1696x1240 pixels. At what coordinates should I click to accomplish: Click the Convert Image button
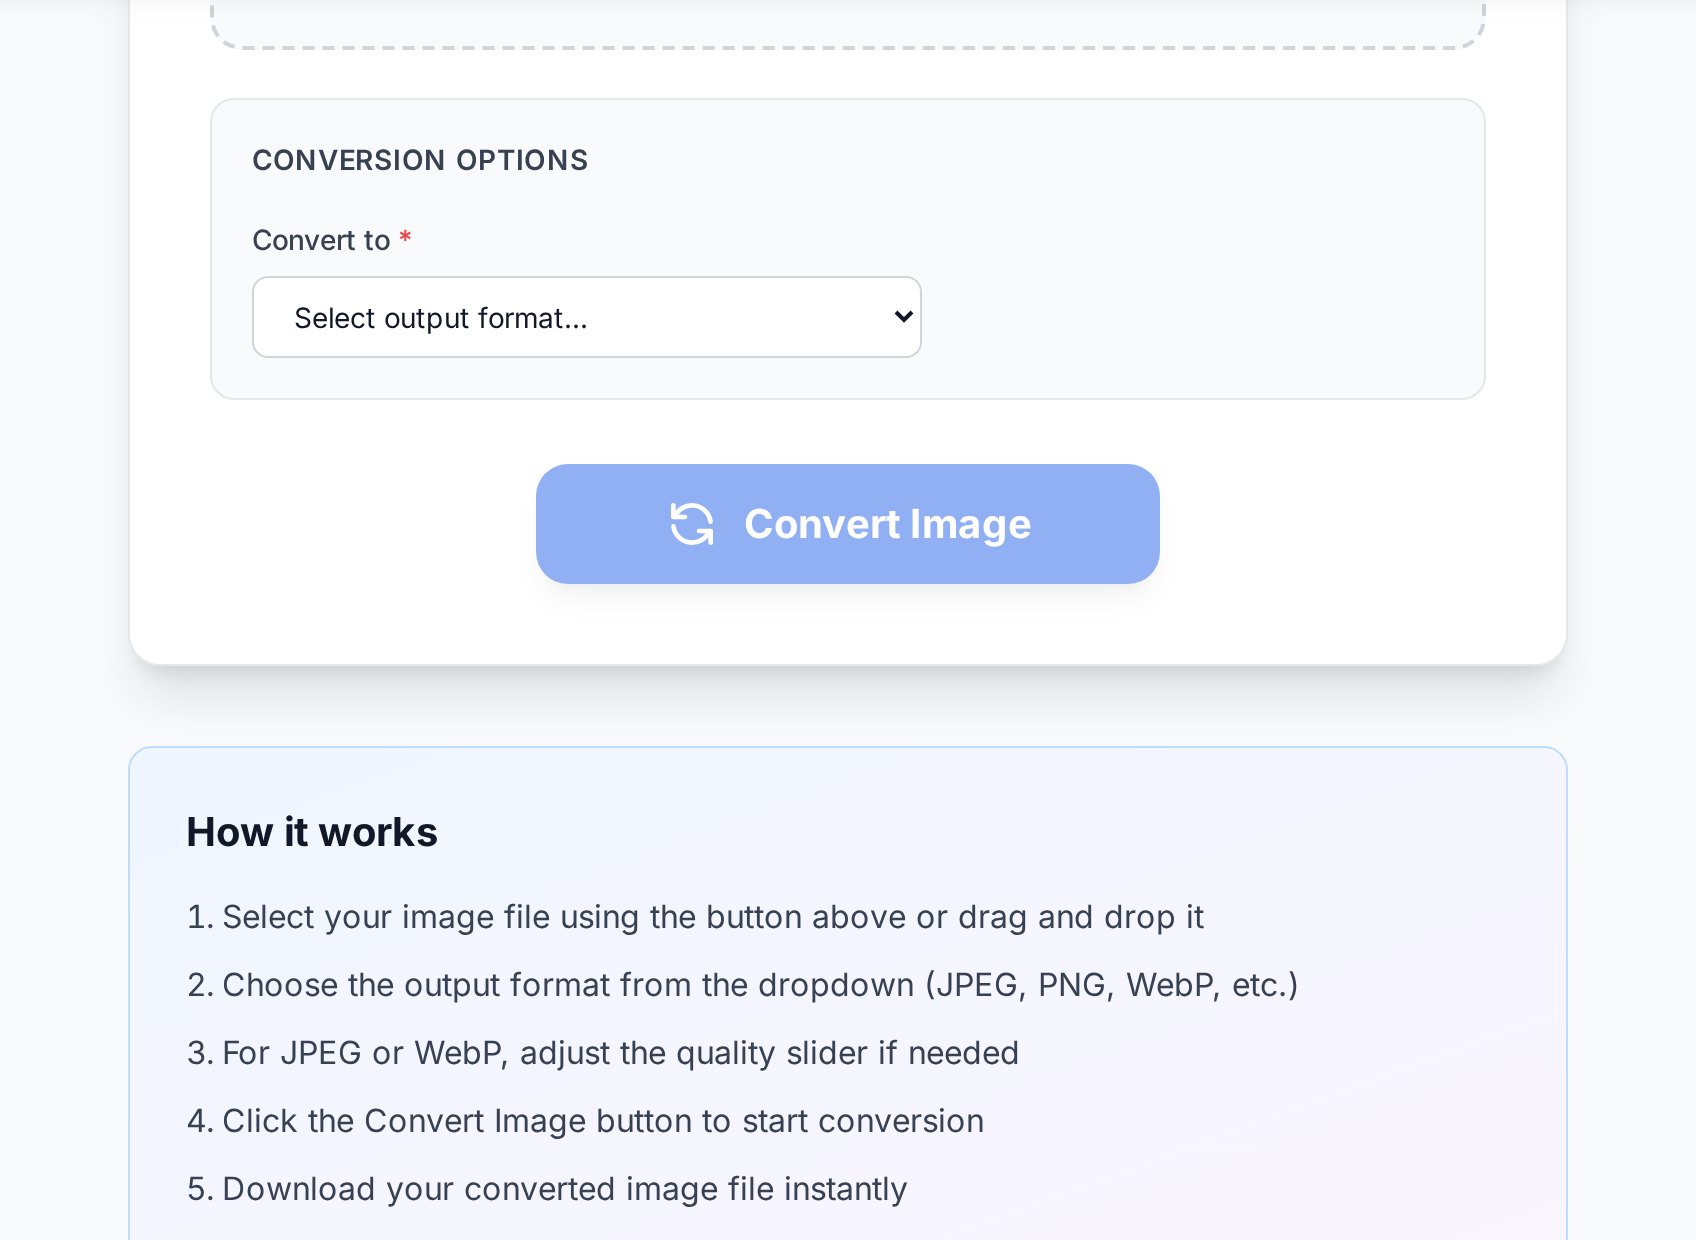pos(847,524)
